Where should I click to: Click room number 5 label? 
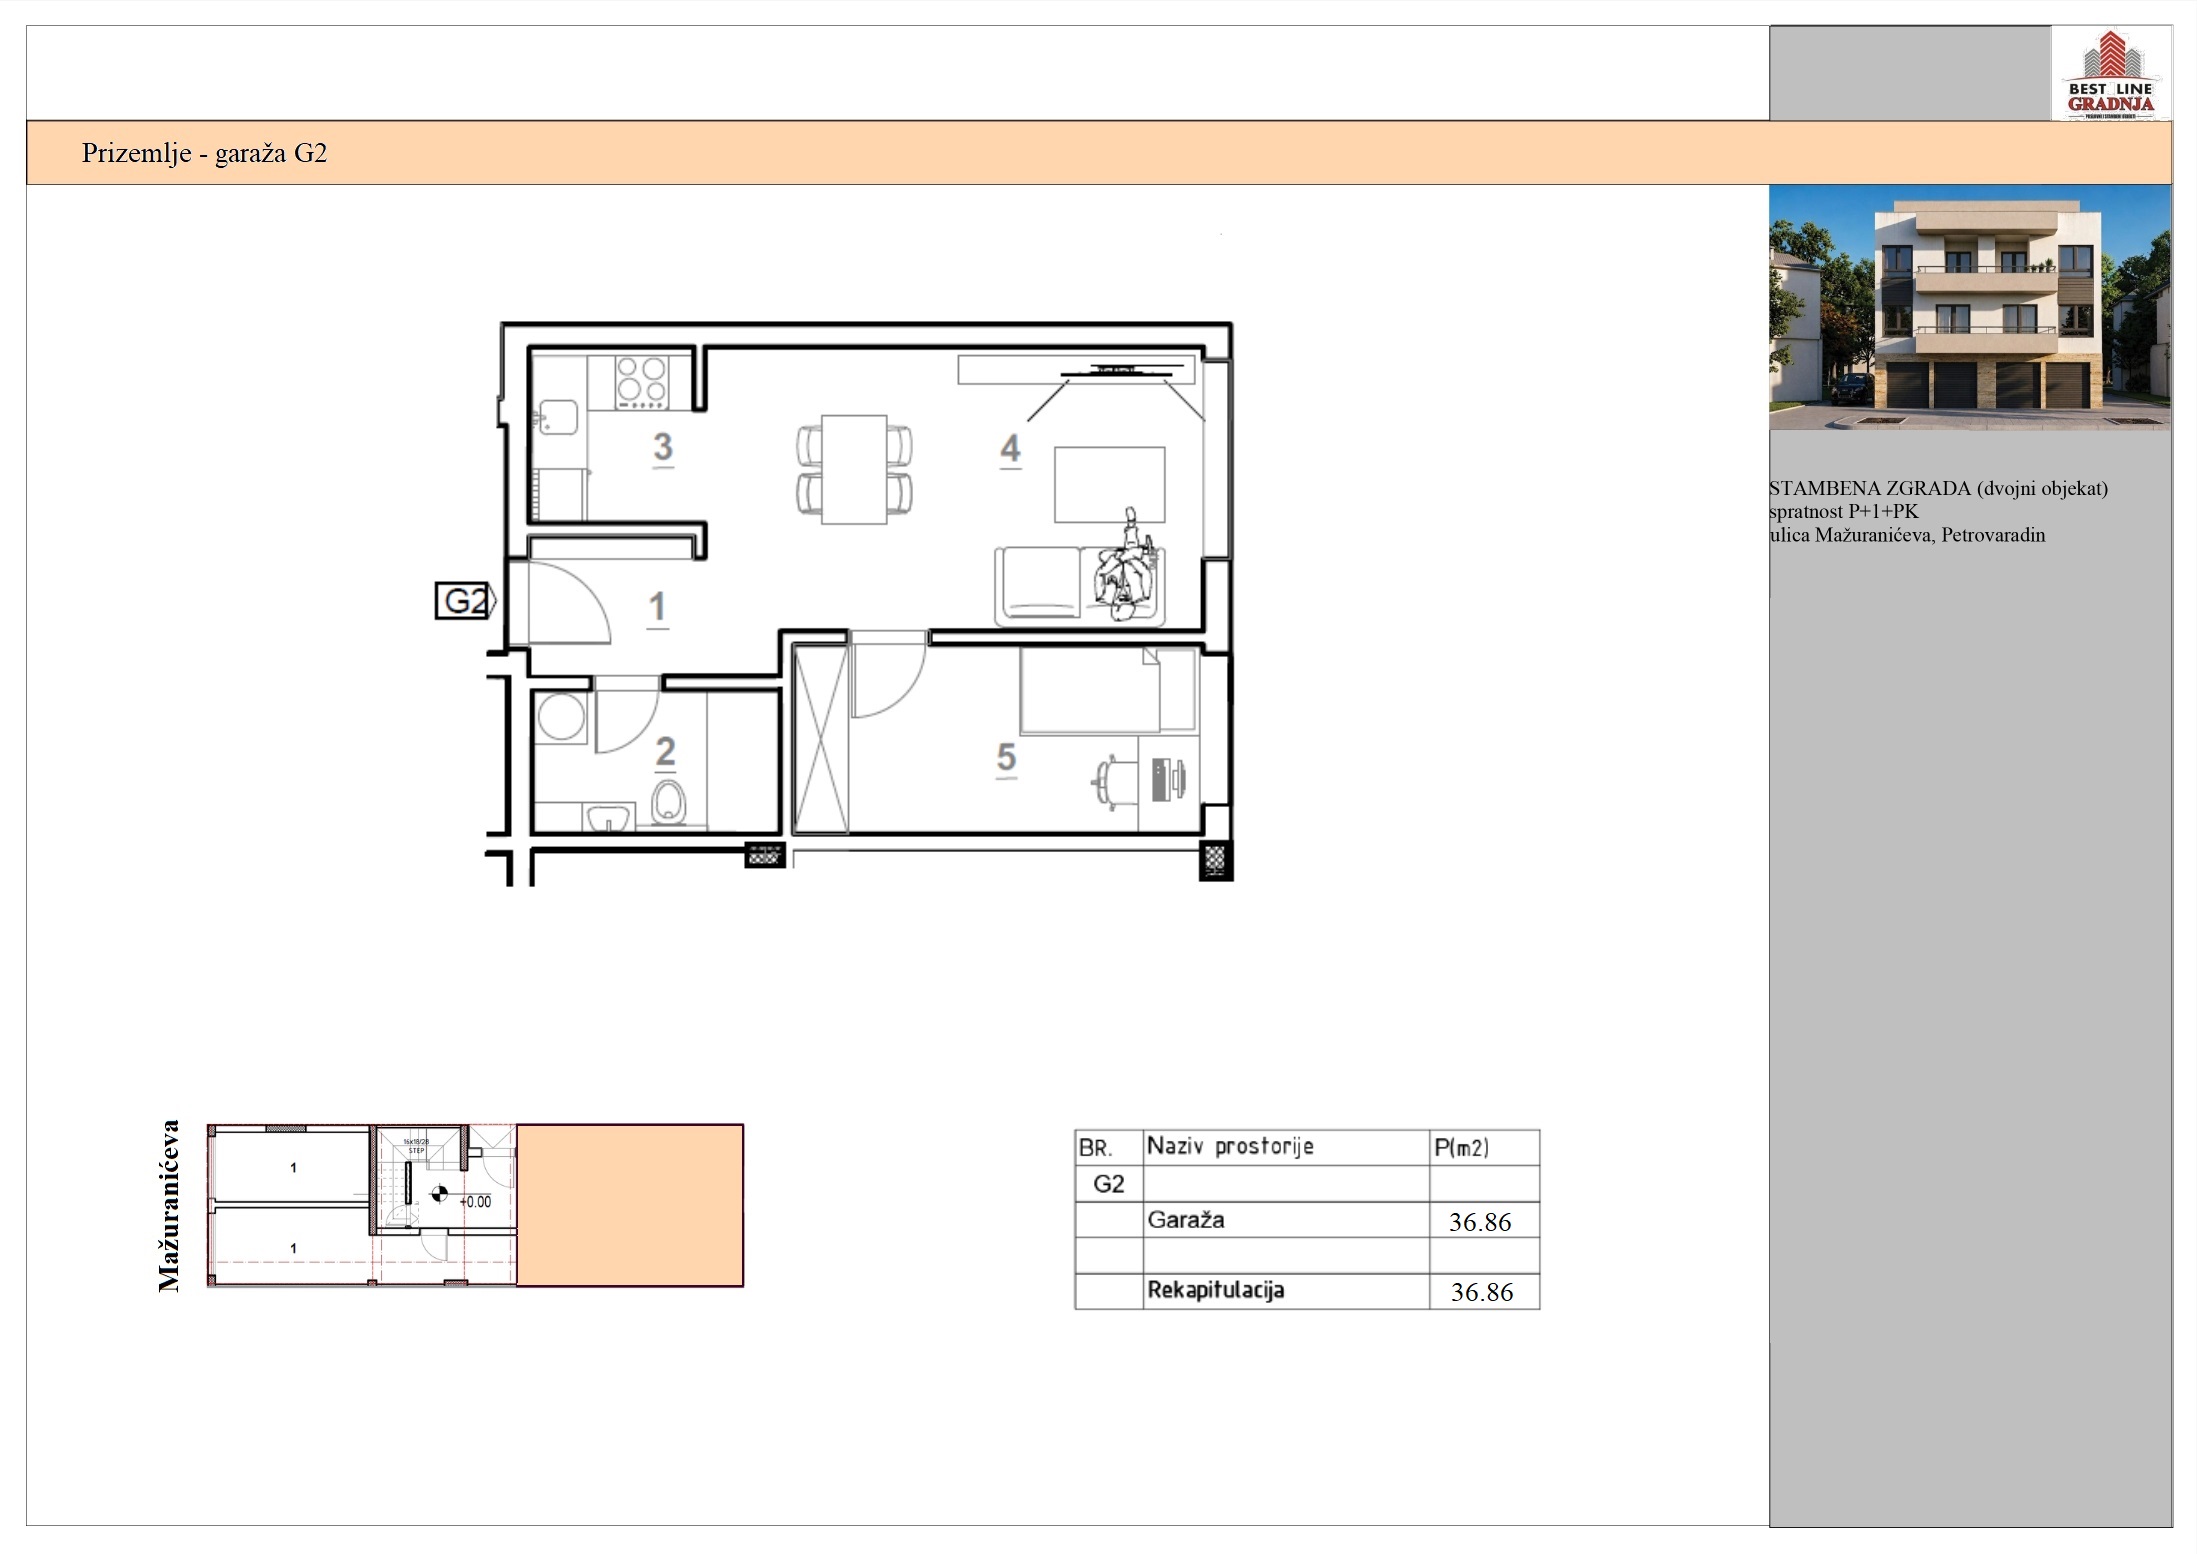1006,758
